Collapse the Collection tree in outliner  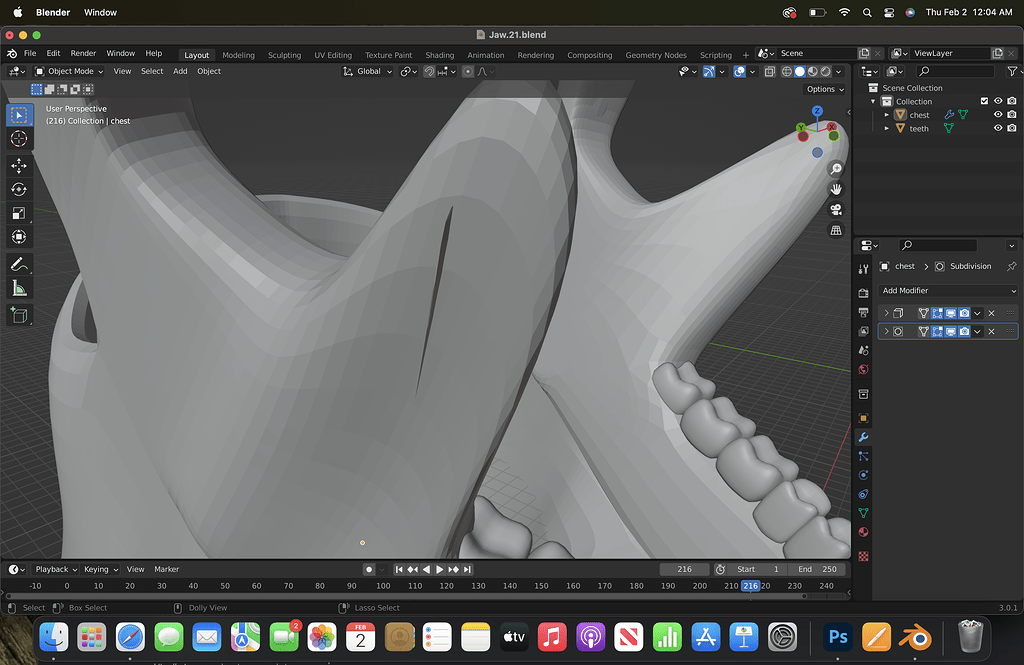point(873,101)
